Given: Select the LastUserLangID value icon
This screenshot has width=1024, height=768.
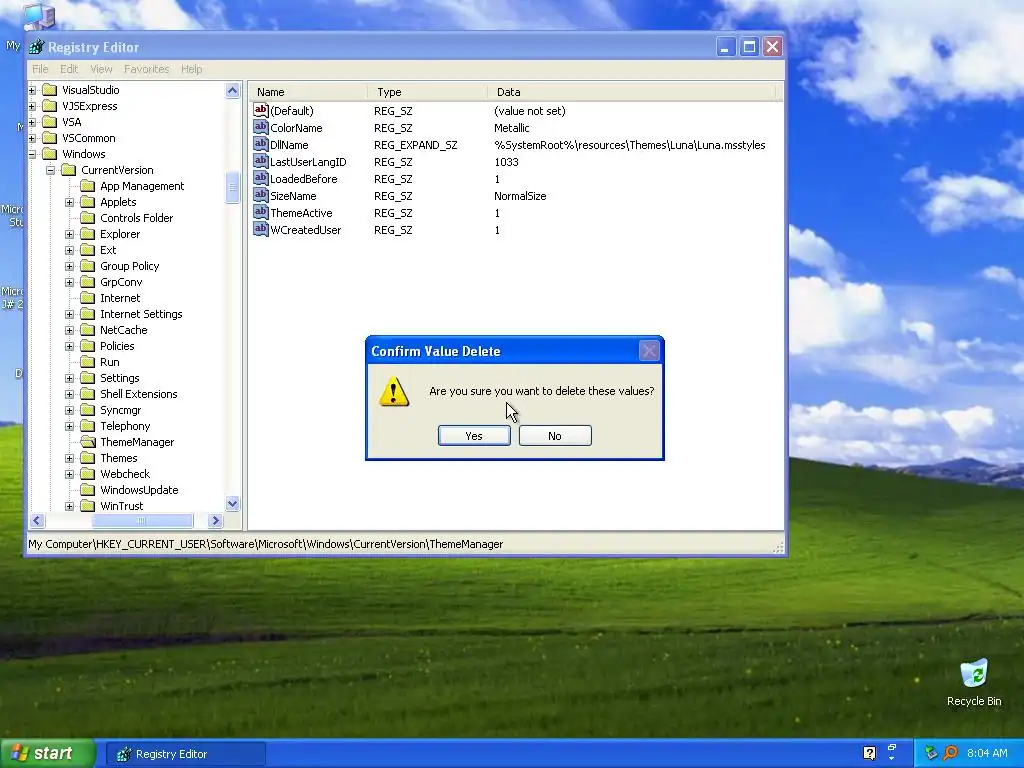Looking at the screenshot, I should (261, 161).
